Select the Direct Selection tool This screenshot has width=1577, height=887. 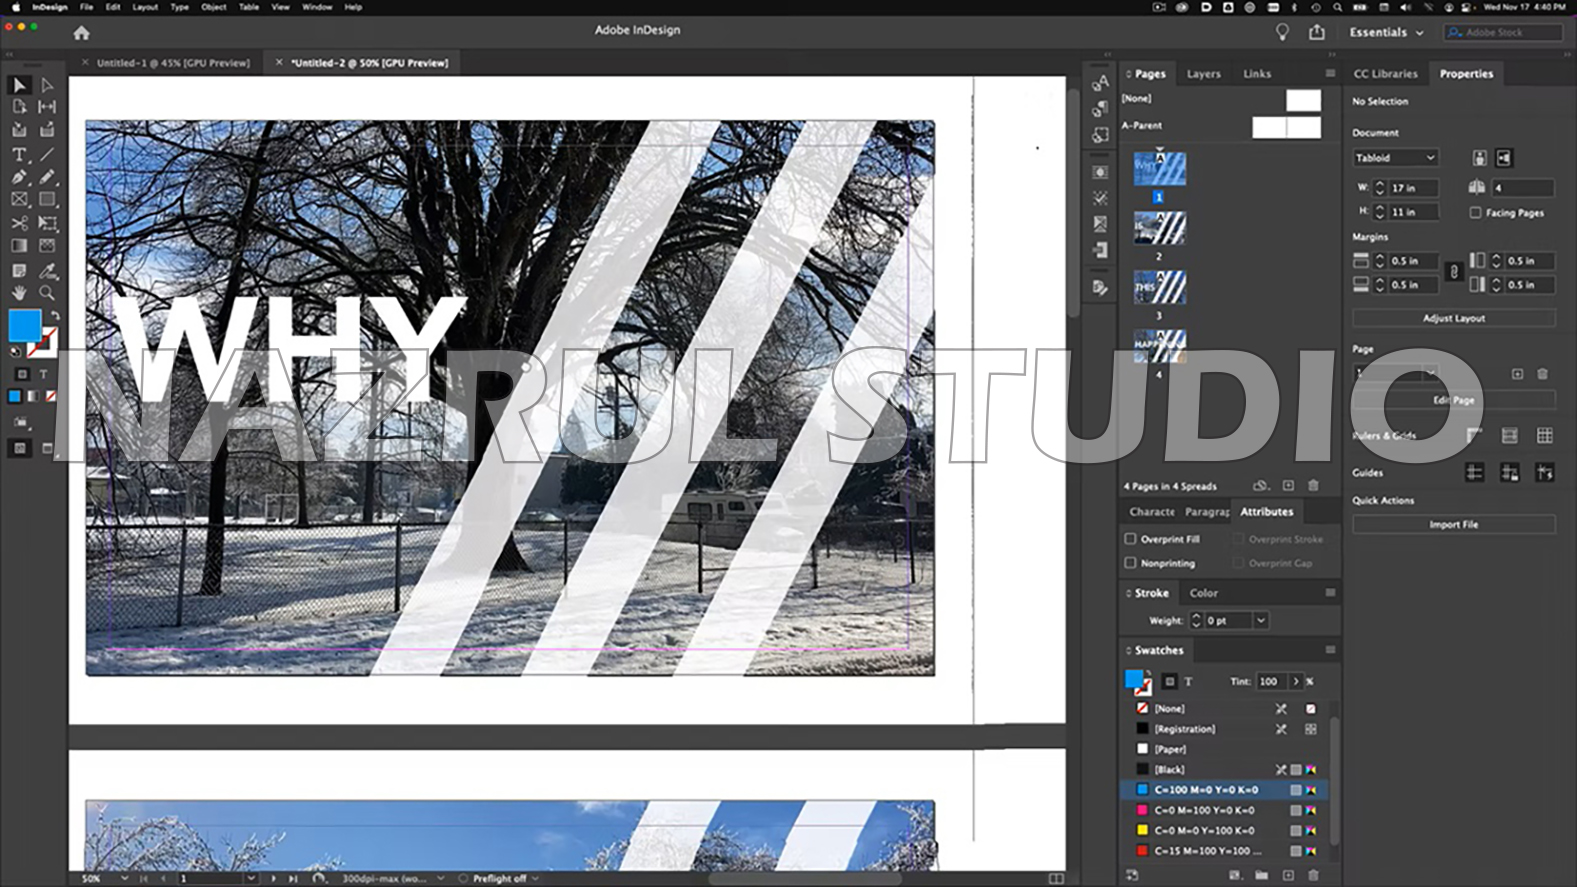[x=47, y=85]
